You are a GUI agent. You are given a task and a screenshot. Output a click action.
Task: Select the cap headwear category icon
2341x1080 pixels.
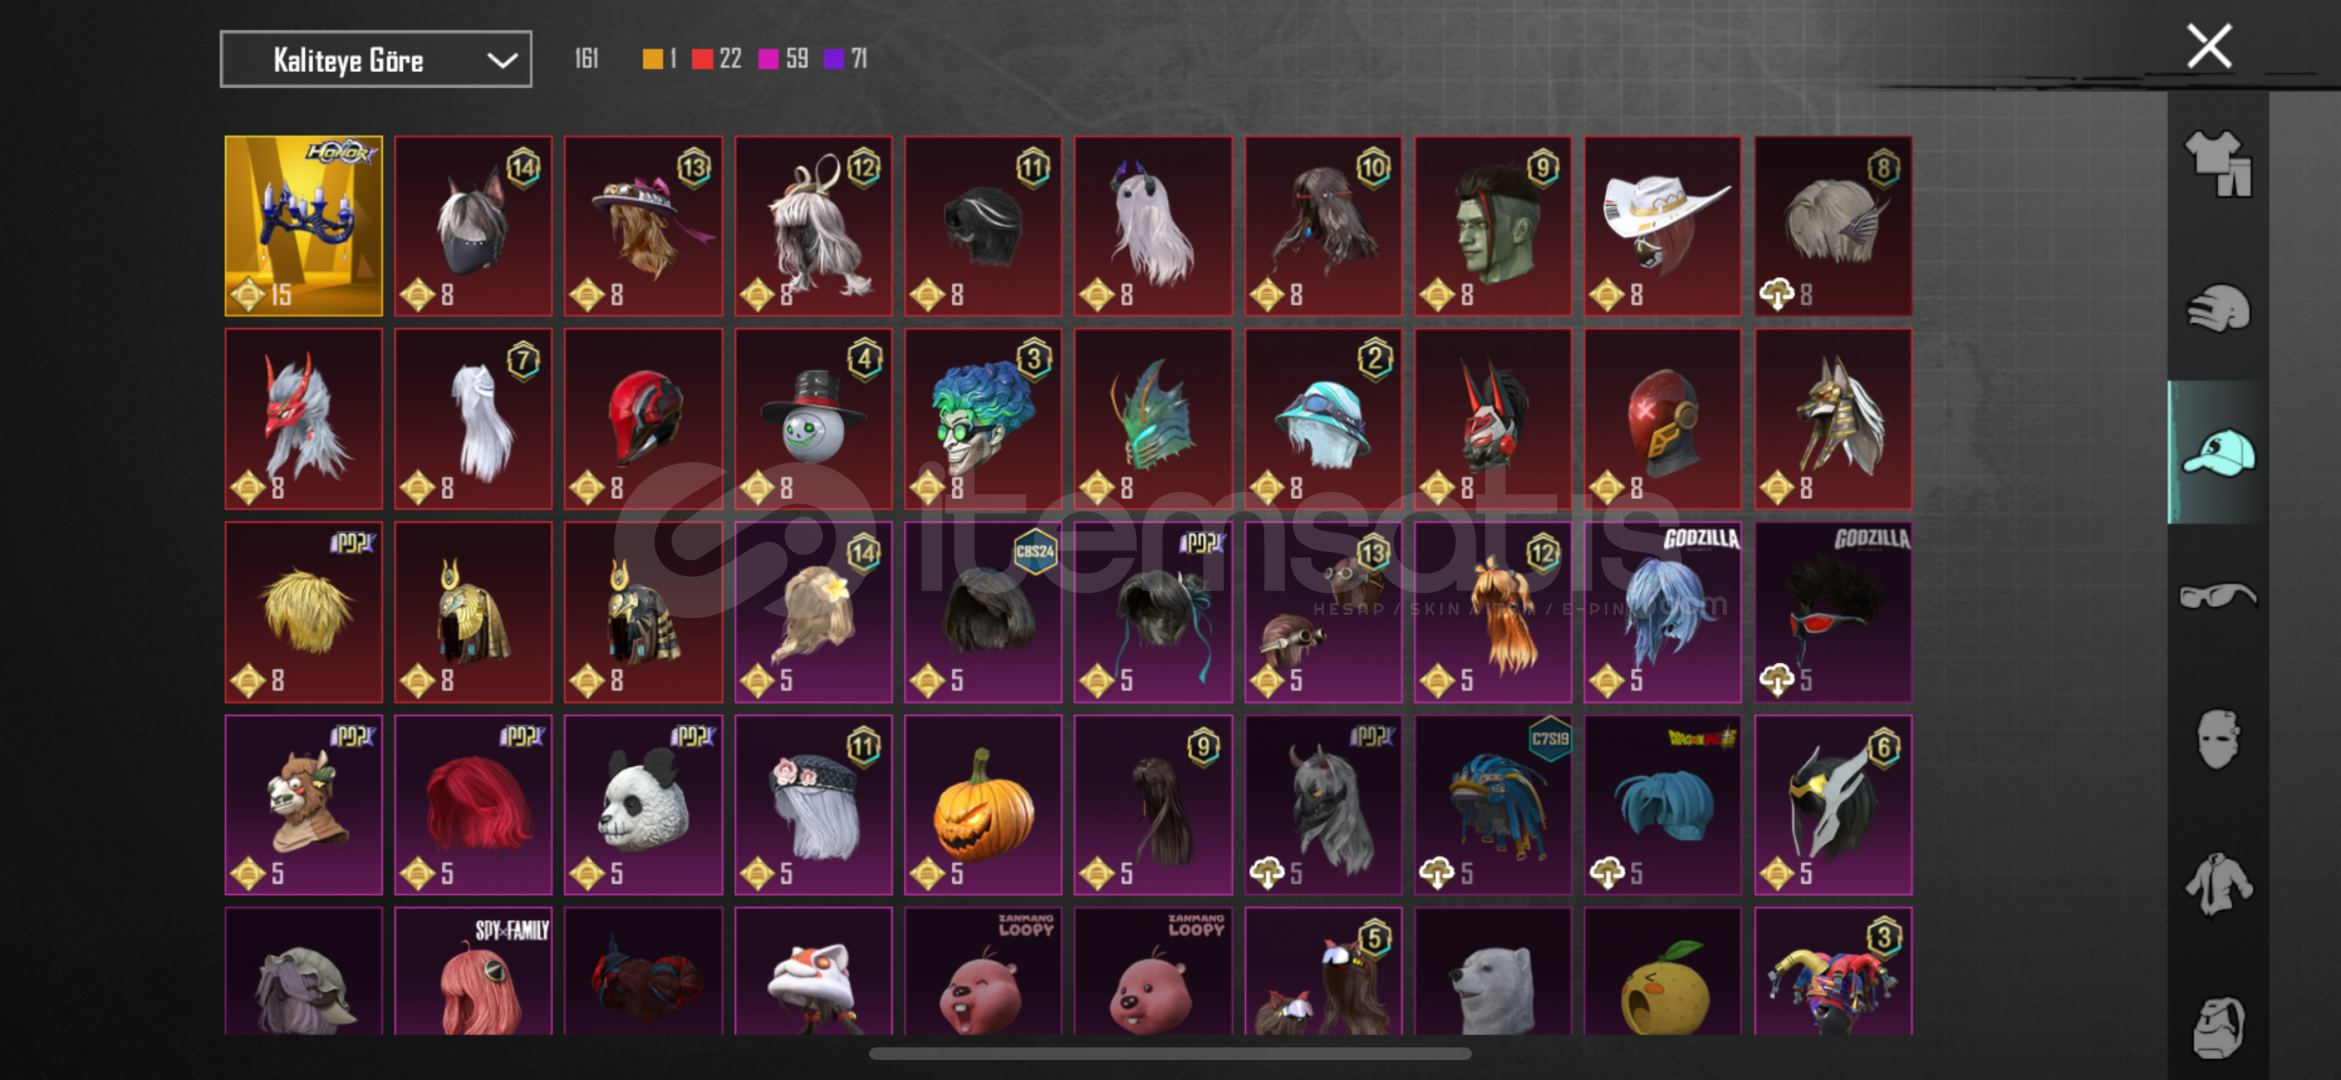coord(2218,452)
